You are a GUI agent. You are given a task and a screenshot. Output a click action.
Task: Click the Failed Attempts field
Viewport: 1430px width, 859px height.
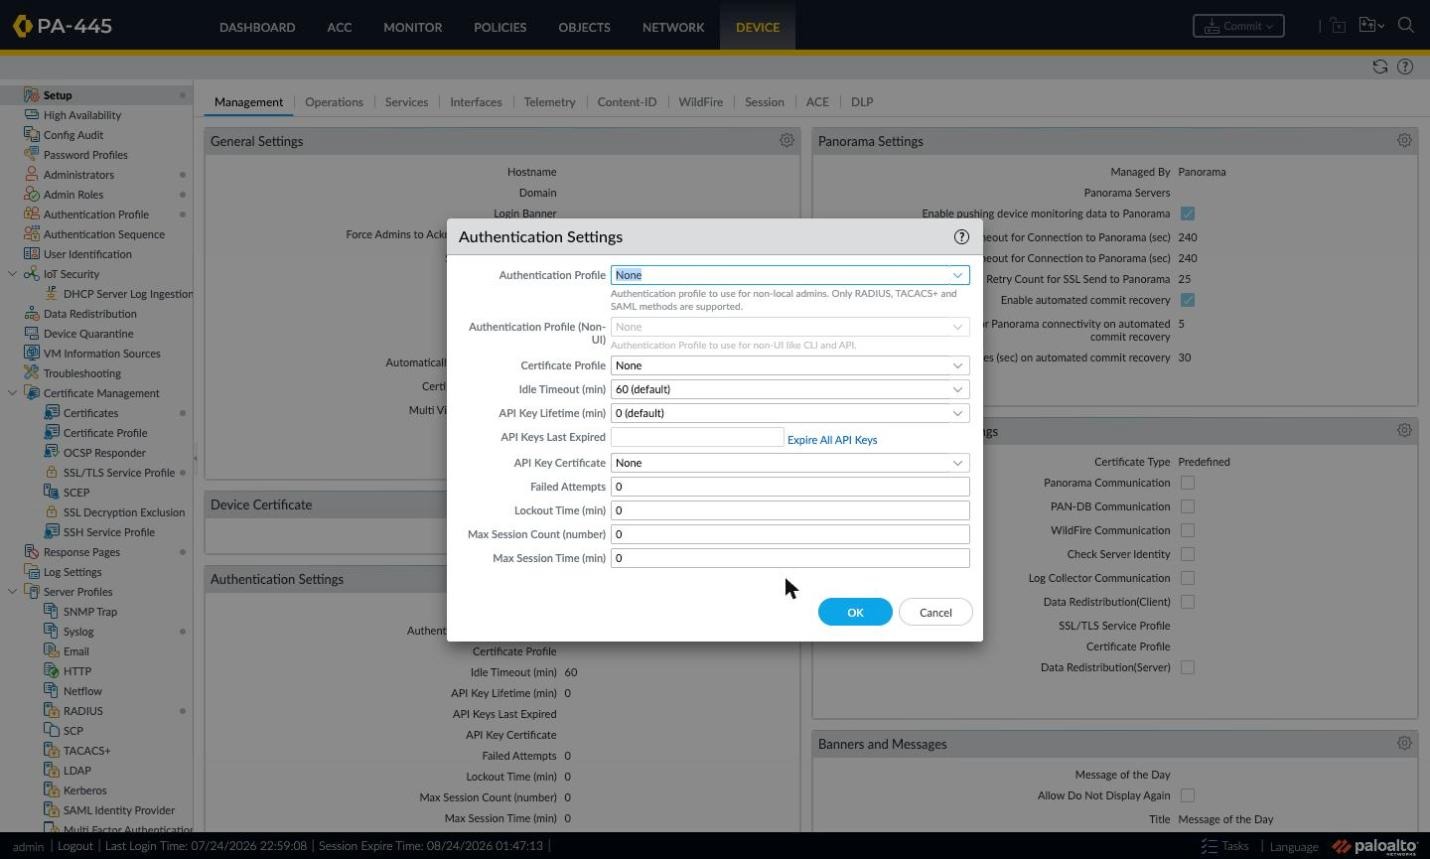click(x=790, y=487)
